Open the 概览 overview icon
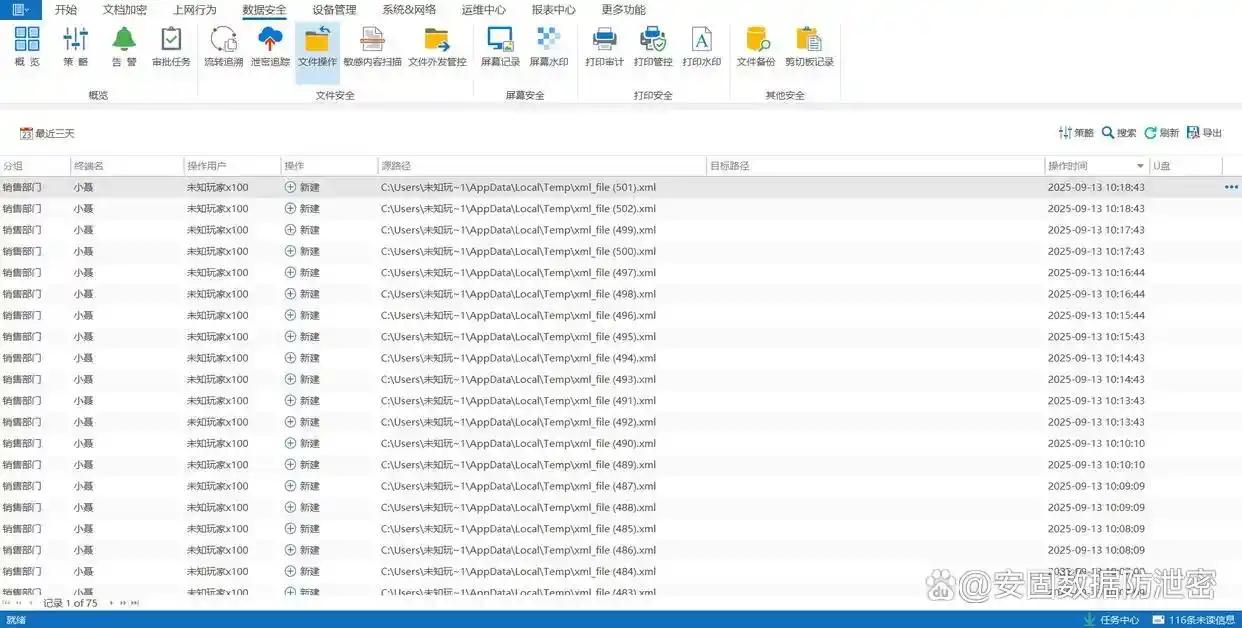The height and width of the screenshot is (628, 1242). point(27,47)
